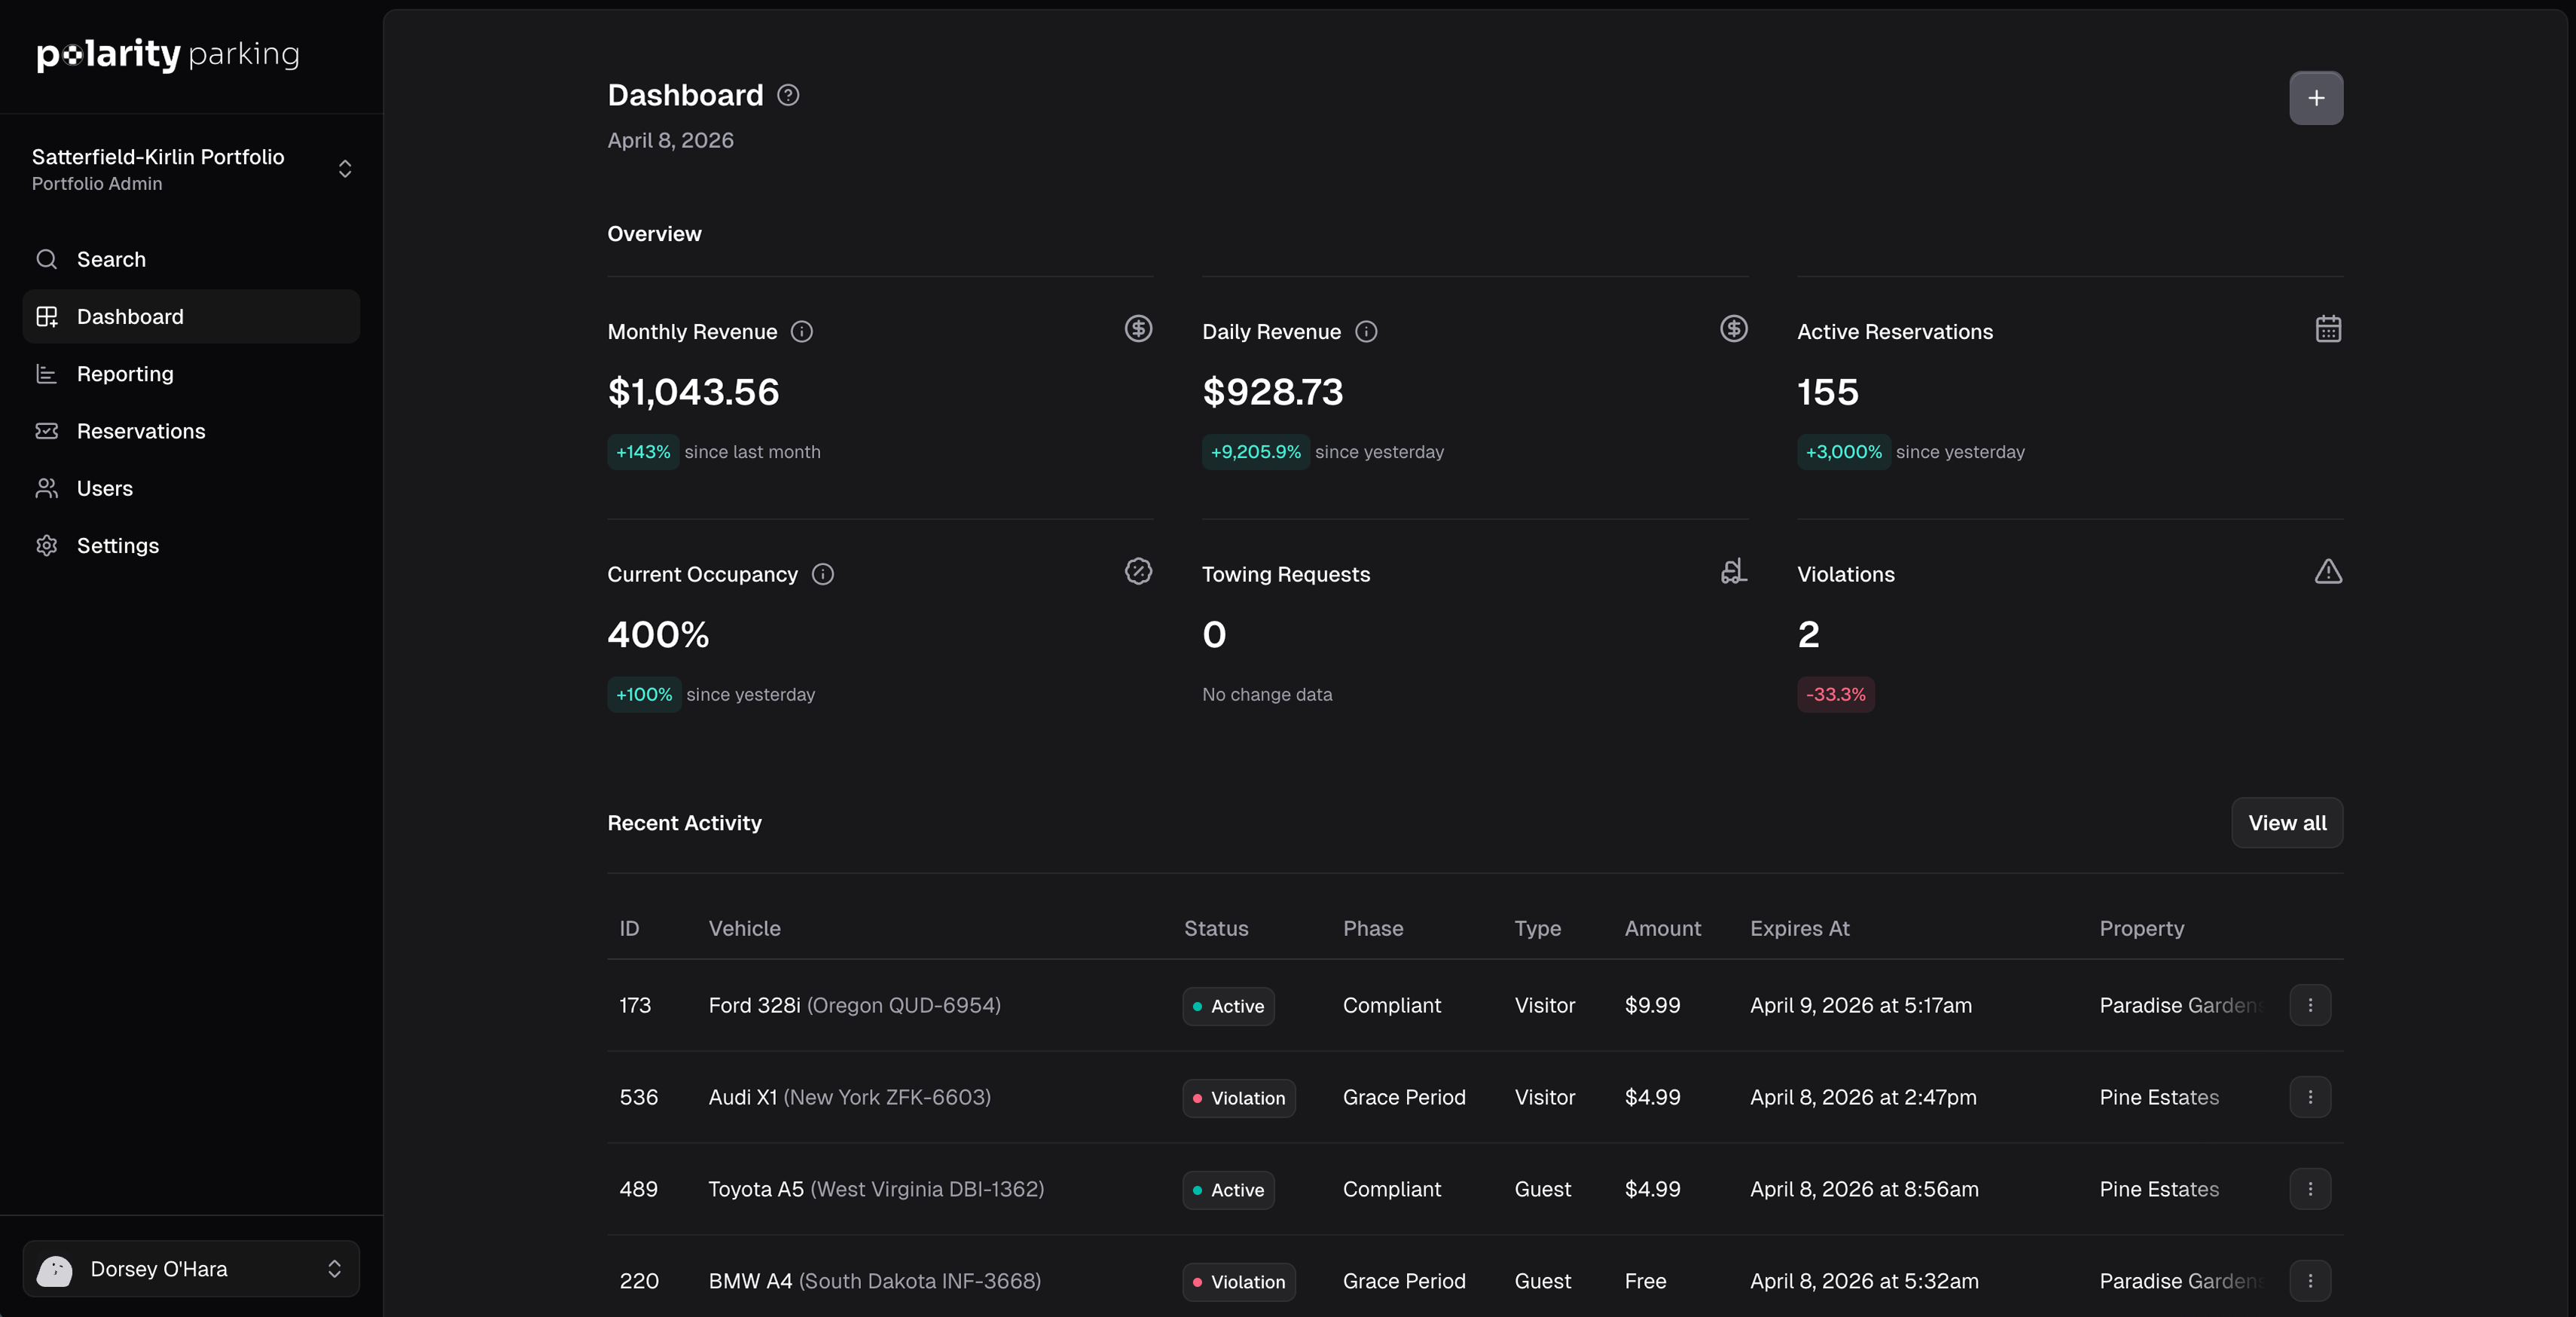The image size is (2576, 1317).
Task: Open Settings menu item
Action: [x=191, y=545]
